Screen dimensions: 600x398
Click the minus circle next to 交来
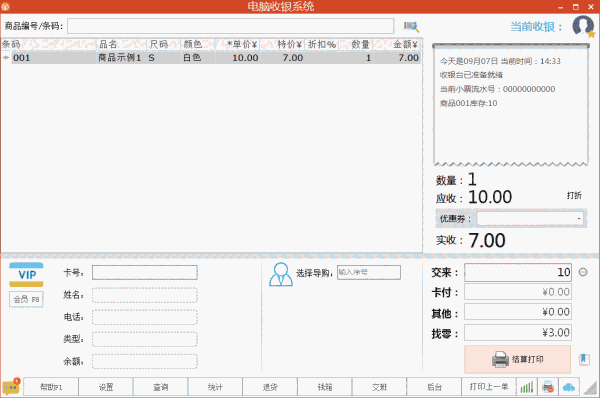583,272
